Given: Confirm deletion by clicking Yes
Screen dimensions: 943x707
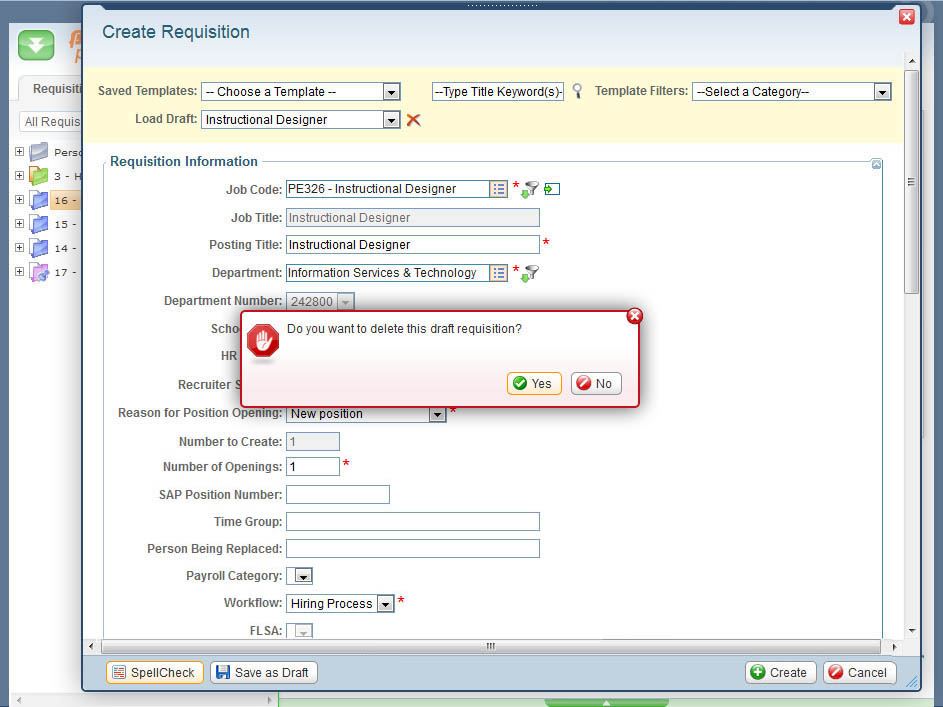Looking at the screenshot, I should tap(533, 384).
